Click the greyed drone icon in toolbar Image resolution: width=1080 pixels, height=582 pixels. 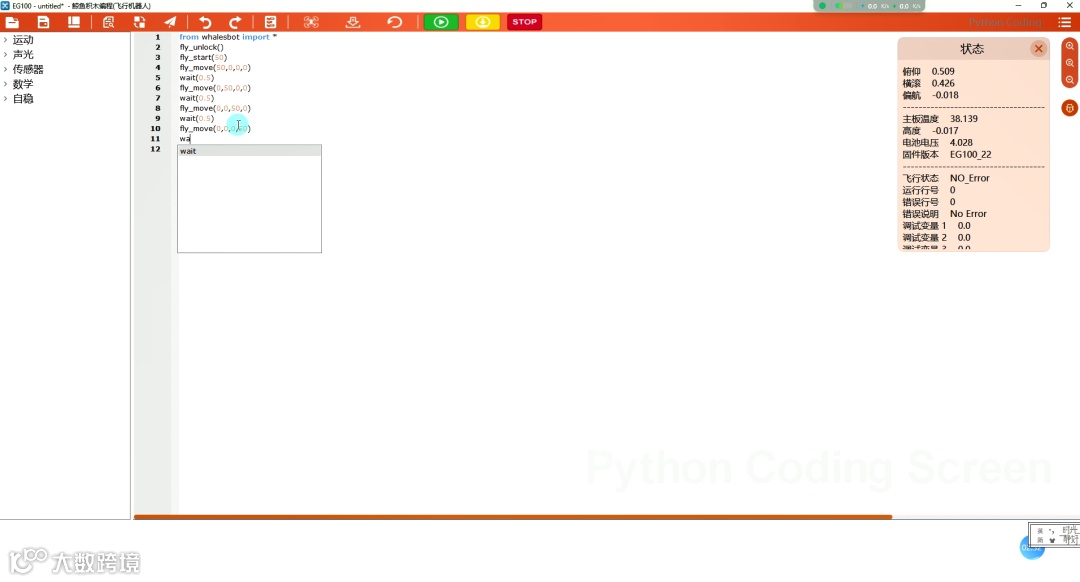point(311,22)
